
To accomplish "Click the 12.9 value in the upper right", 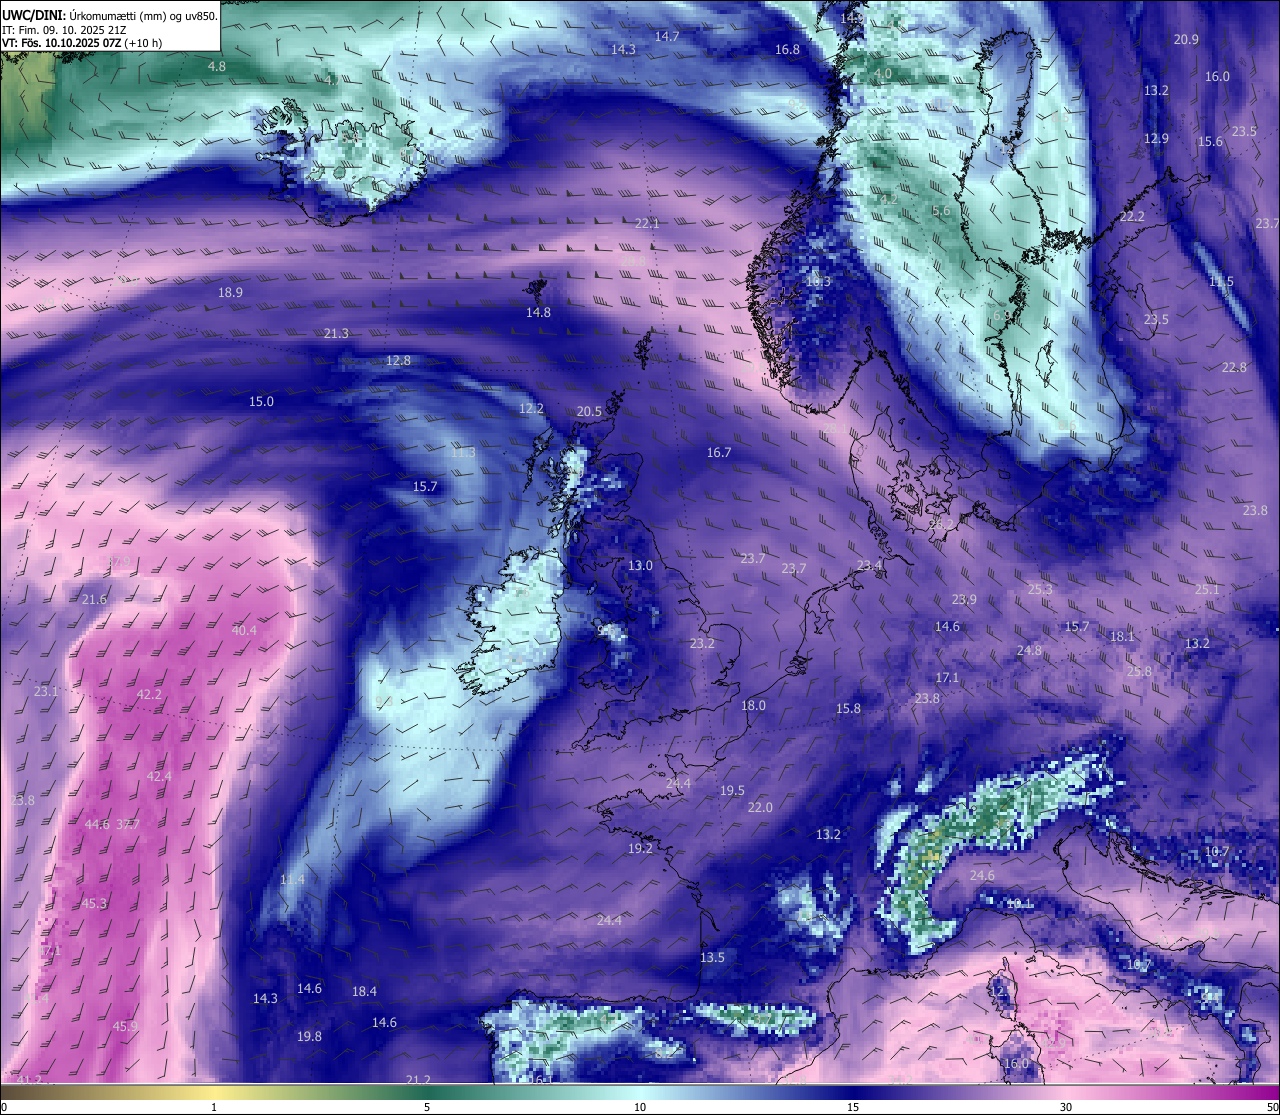I will (1156, 139).
